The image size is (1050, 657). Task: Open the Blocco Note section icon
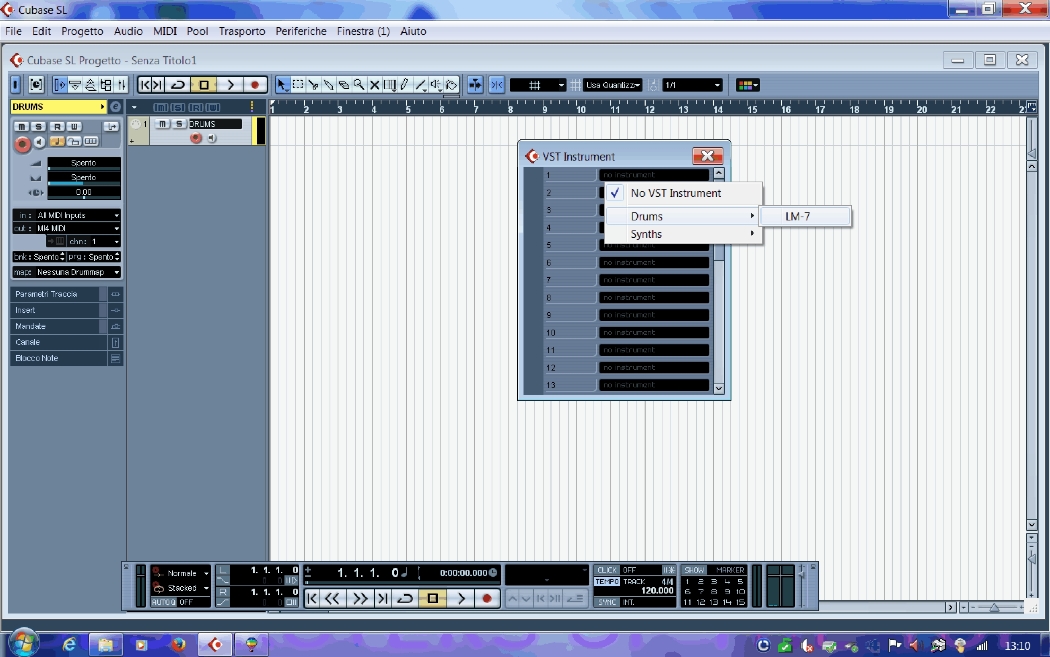(115, 358)
